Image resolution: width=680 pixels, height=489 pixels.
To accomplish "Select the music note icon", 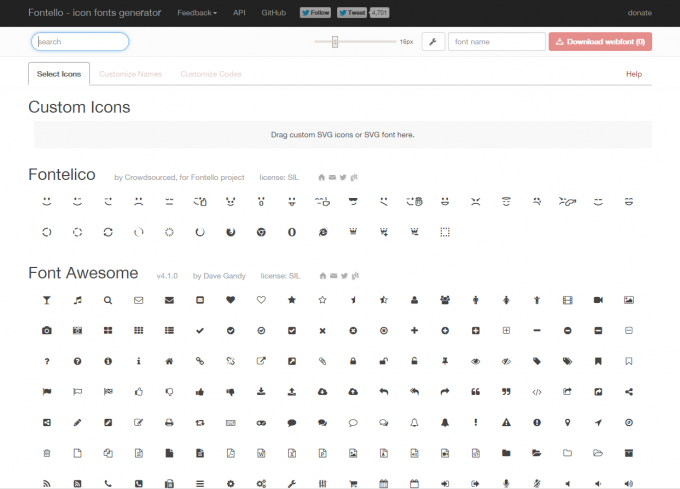I will point(77,300).
